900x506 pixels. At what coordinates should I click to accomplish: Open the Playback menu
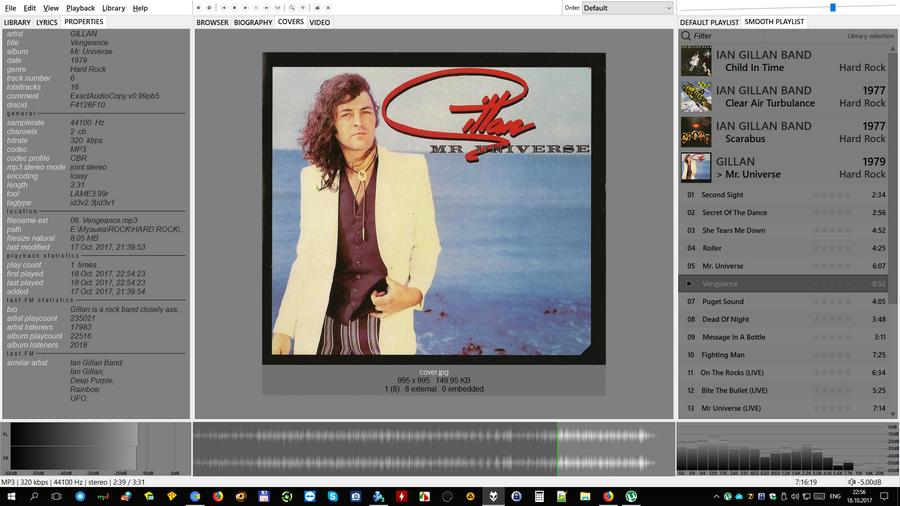(80, 8)
